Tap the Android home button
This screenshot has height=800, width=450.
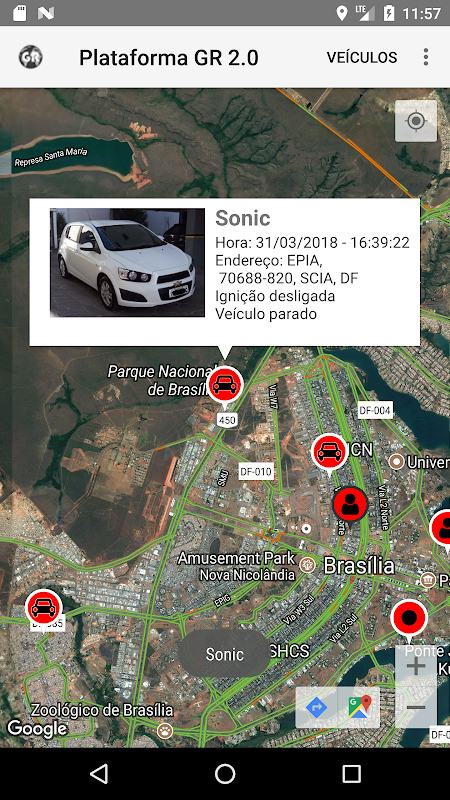[225, 774]
